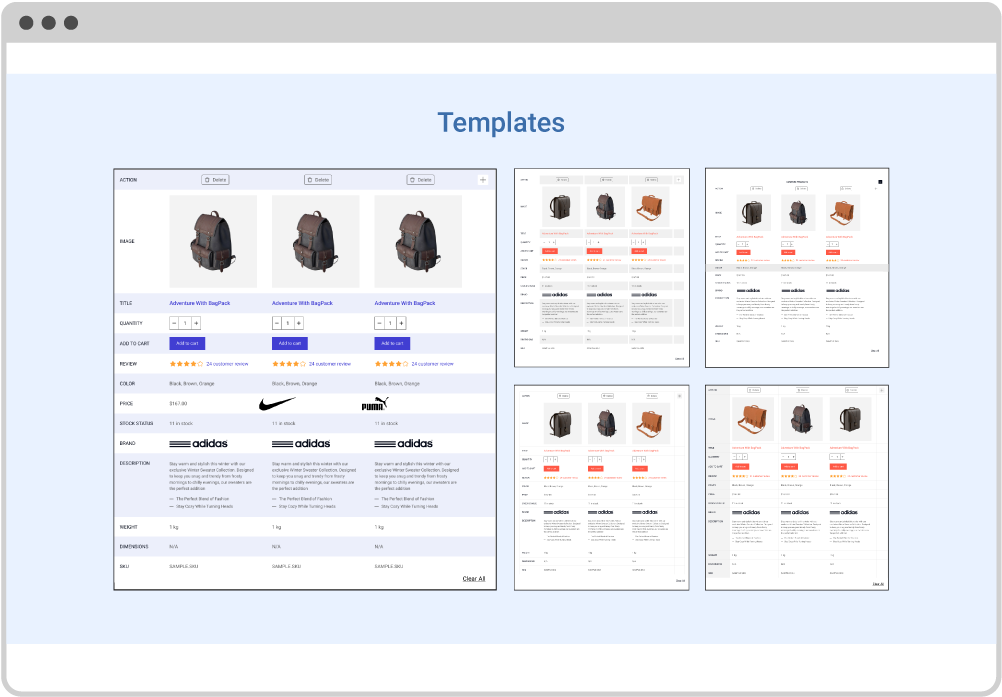Delete the middle product column in large template
Viewport: 1002px width, 697px height.
[x=318, y=180]
